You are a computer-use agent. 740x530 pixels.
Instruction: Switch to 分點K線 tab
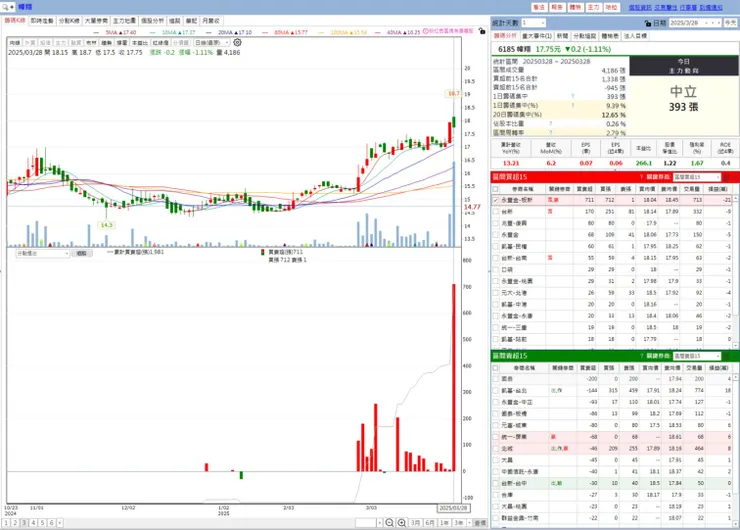[69, 21]
